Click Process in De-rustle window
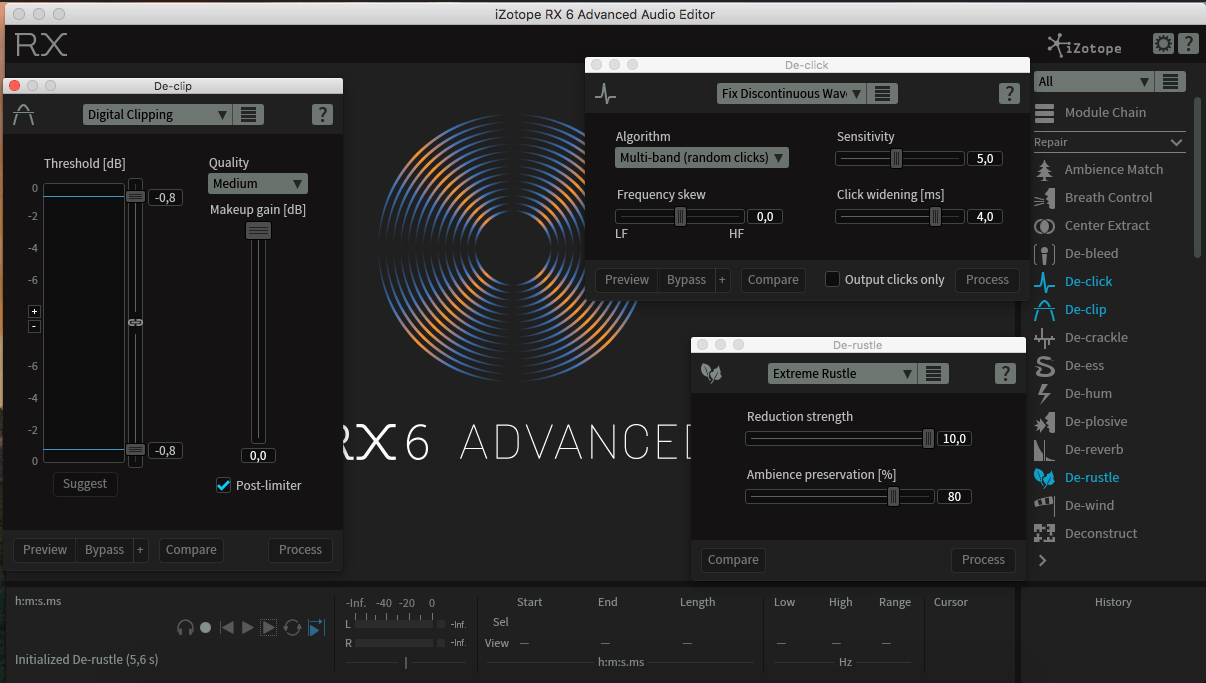Image resolution: width=1206 pixels, height=683 pixels. [983, 560]
